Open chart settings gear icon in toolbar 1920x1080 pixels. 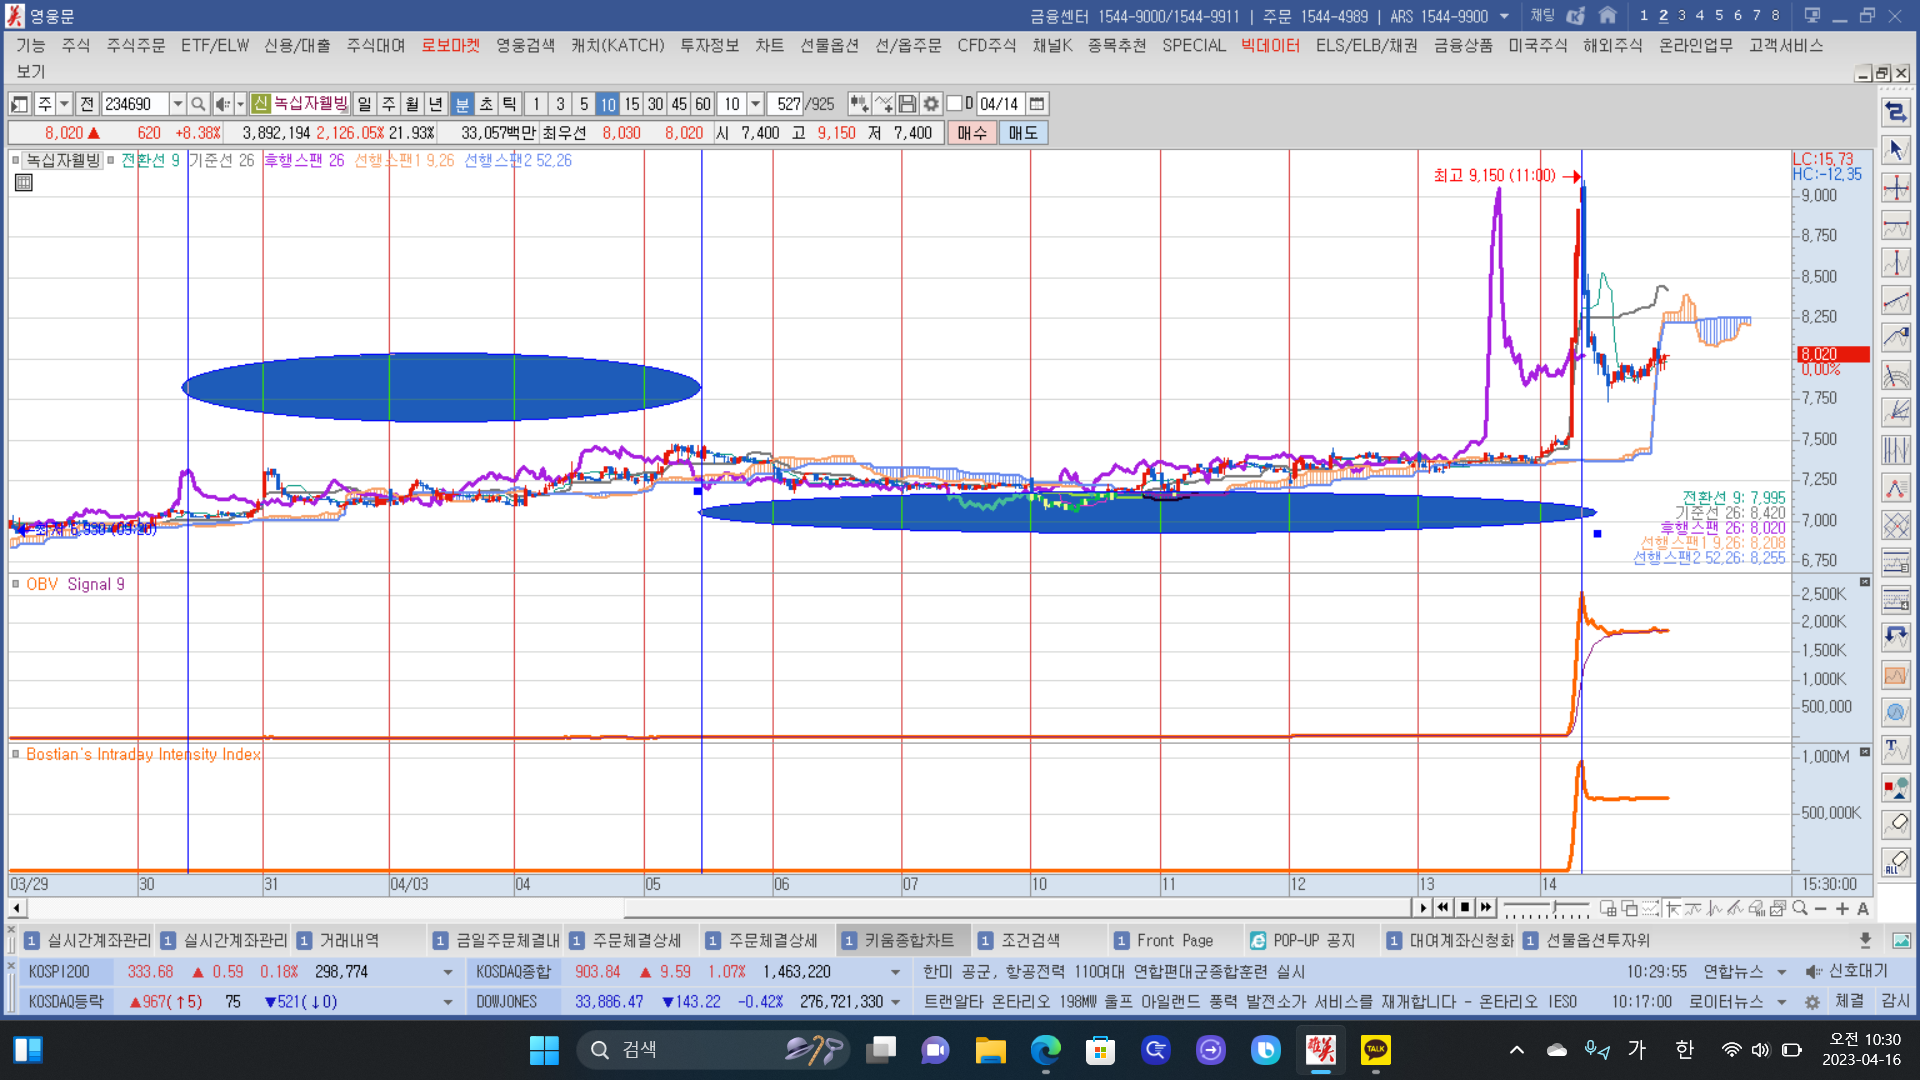pos(931,104)
